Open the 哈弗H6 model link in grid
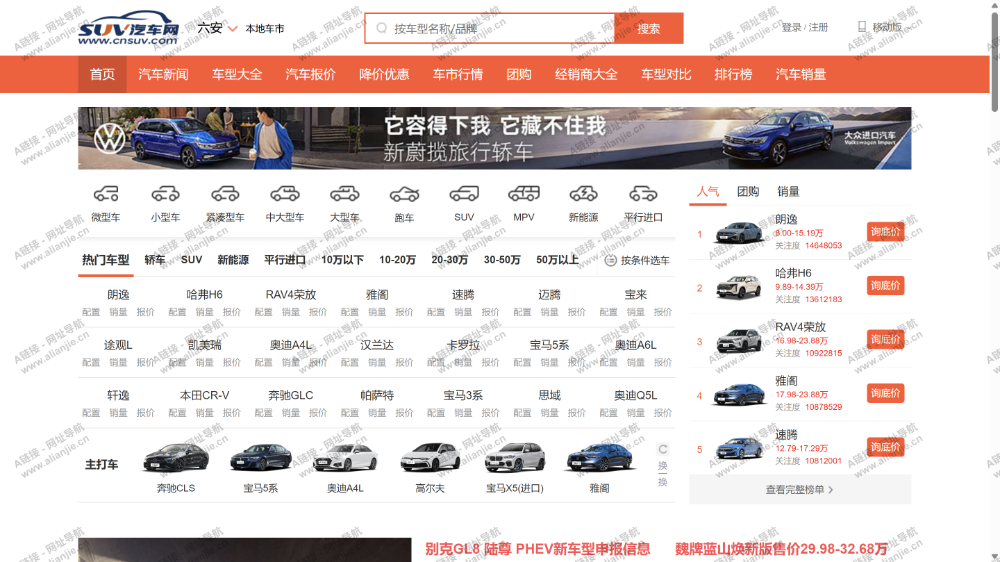This screenshot has width=1000, height=562. click(205, 295)
